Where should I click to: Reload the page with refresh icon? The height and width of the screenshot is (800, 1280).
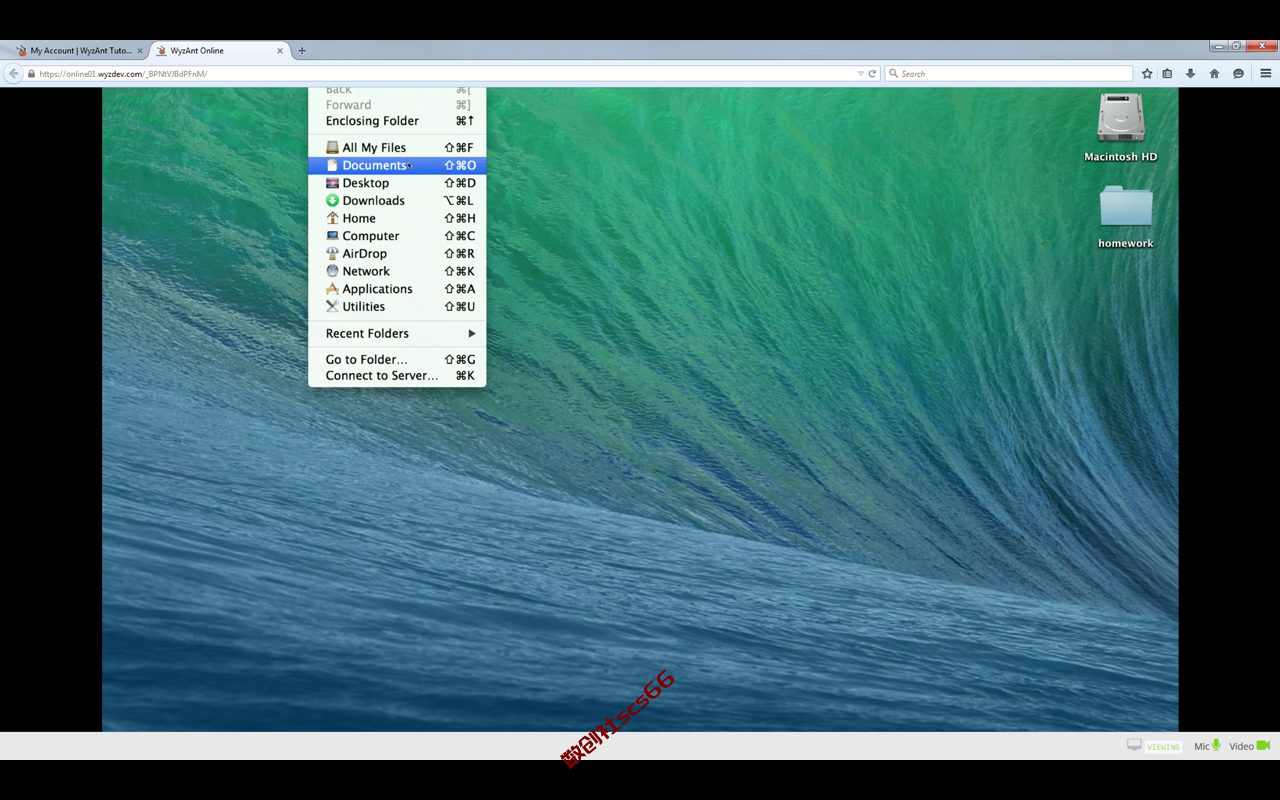pyautogui.click(x=872, y=74)
